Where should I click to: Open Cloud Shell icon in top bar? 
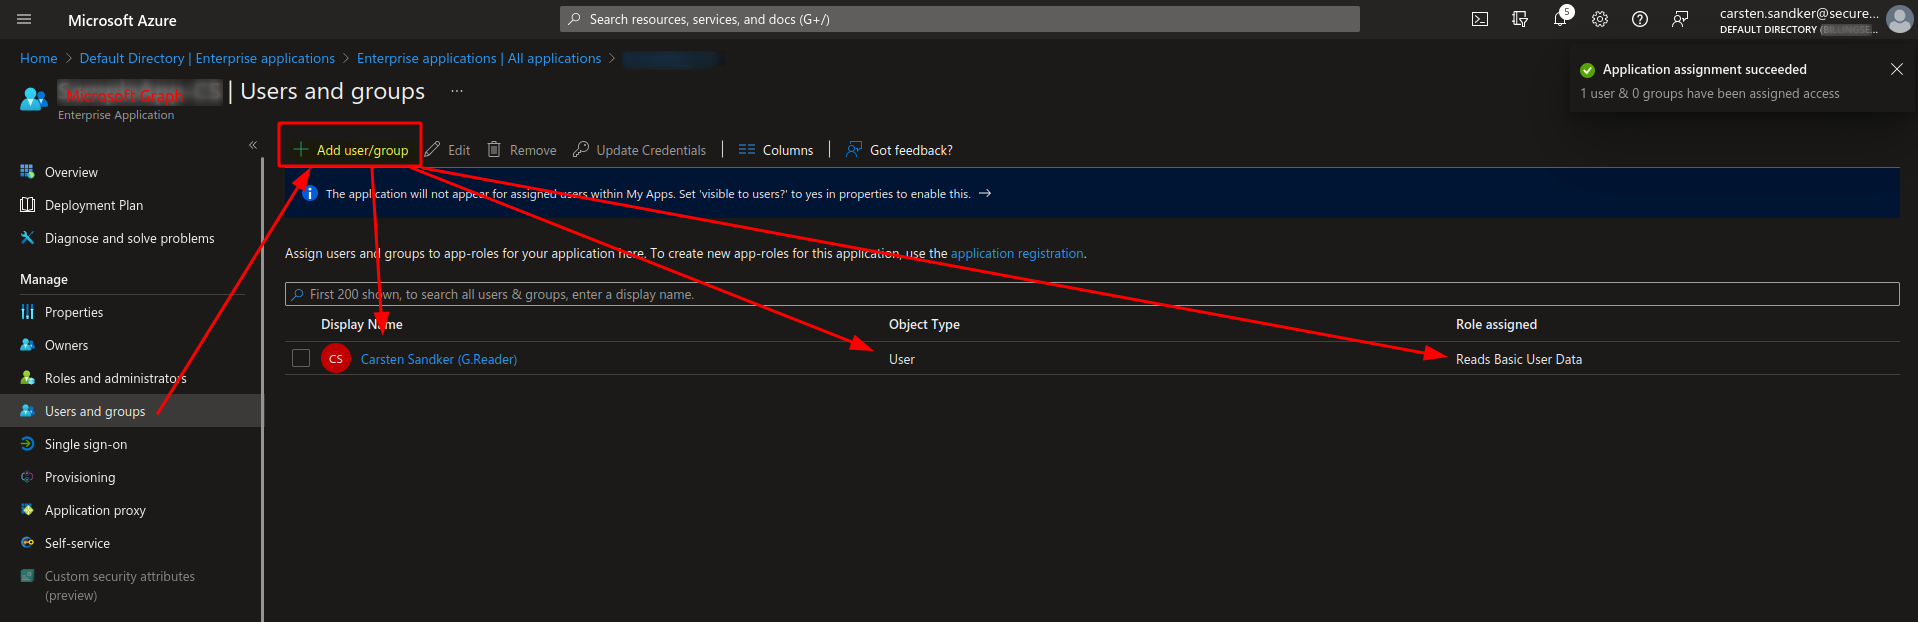point(1480,19)
